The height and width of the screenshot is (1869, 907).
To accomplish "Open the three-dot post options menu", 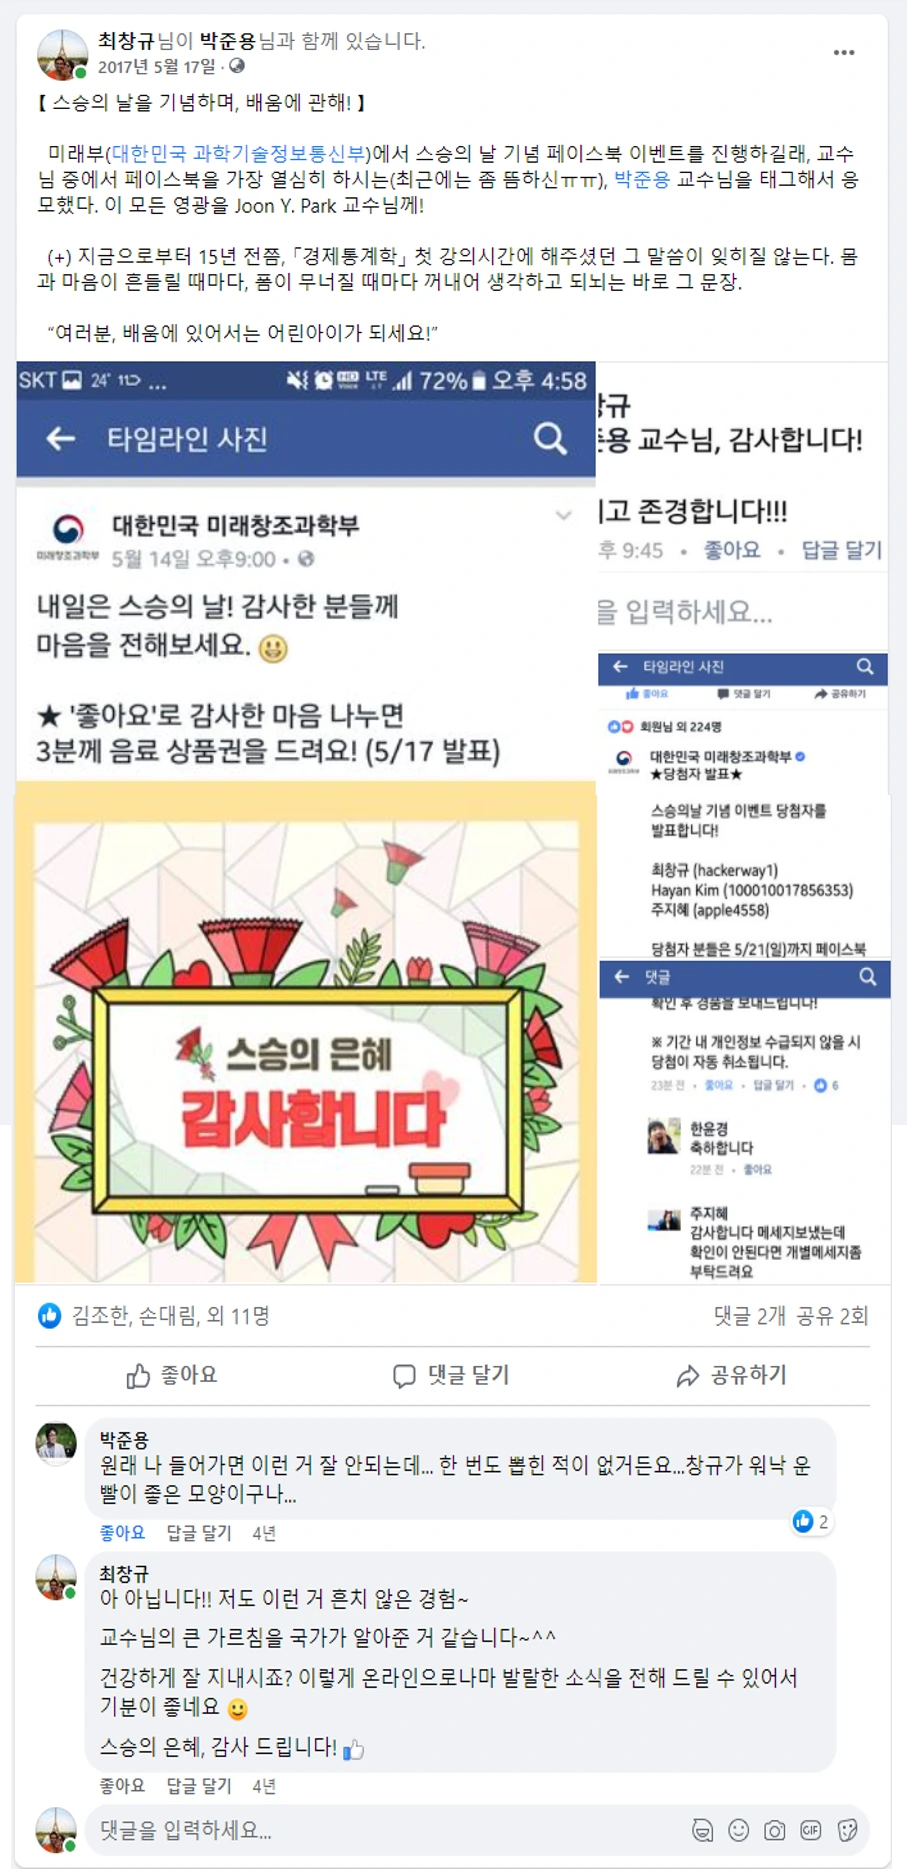I will (844, 53).
